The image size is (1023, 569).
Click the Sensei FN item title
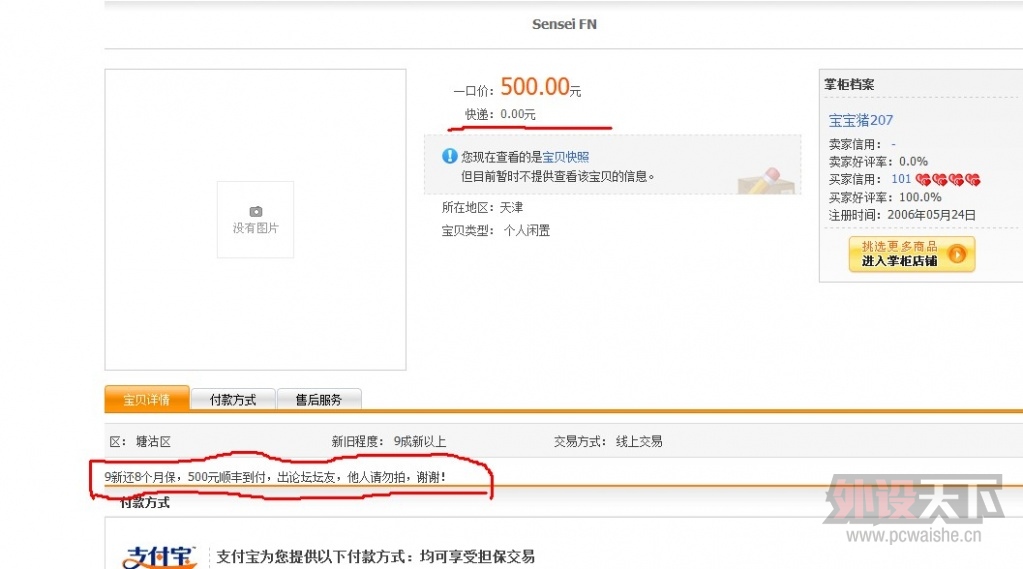[564, 24]
